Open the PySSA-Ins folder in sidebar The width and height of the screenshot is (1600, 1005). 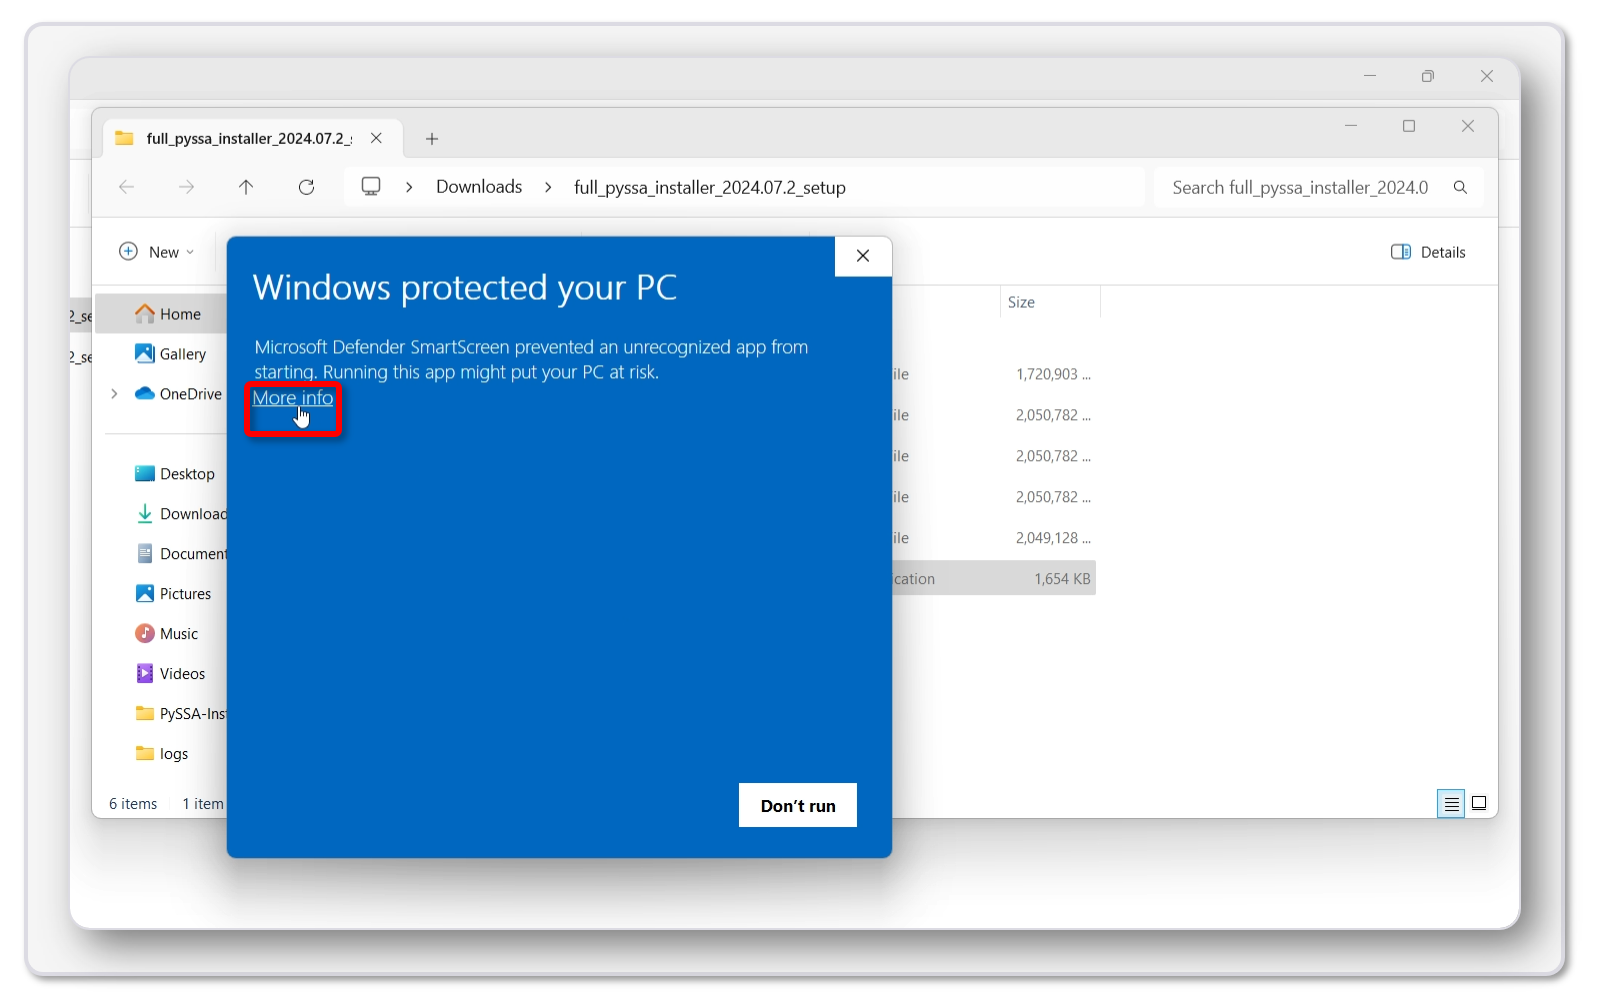tap(180, 714)
